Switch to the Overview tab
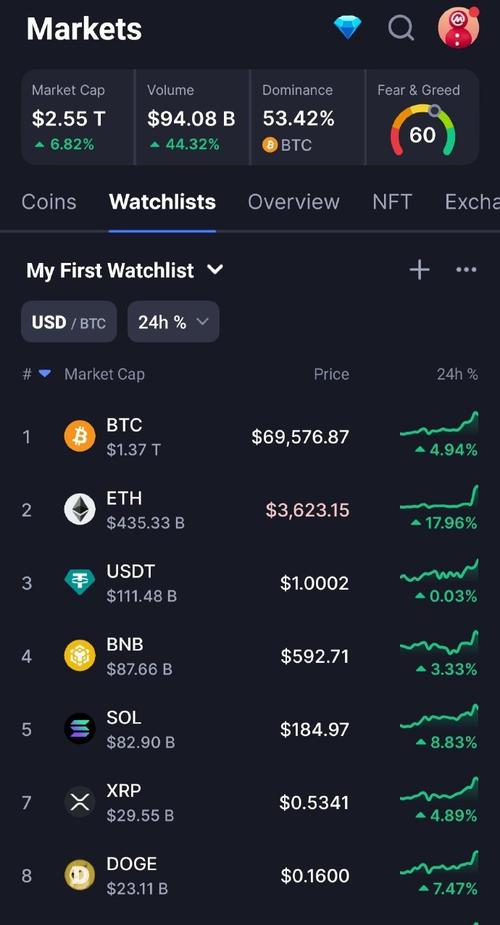 coord(294,202)
